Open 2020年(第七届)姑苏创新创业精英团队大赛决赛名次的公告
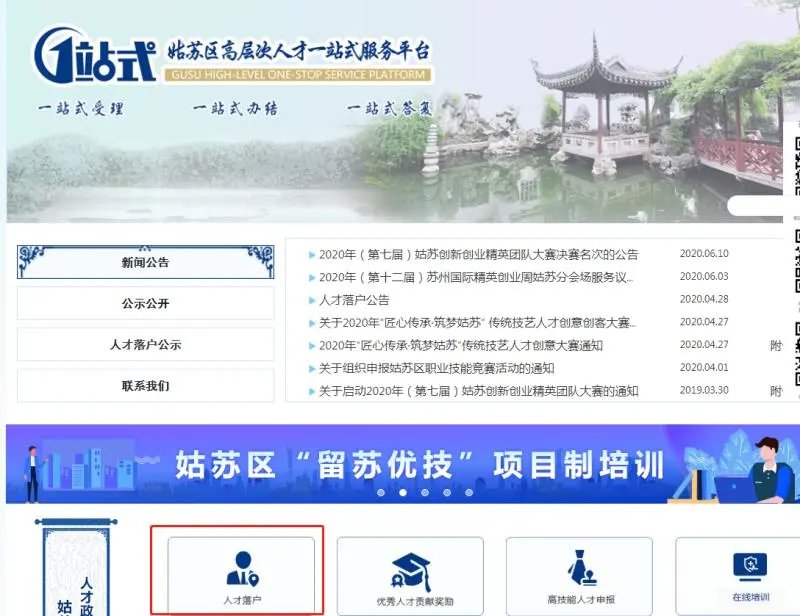This screenshot has width=800, height=616. click(479, 254)
